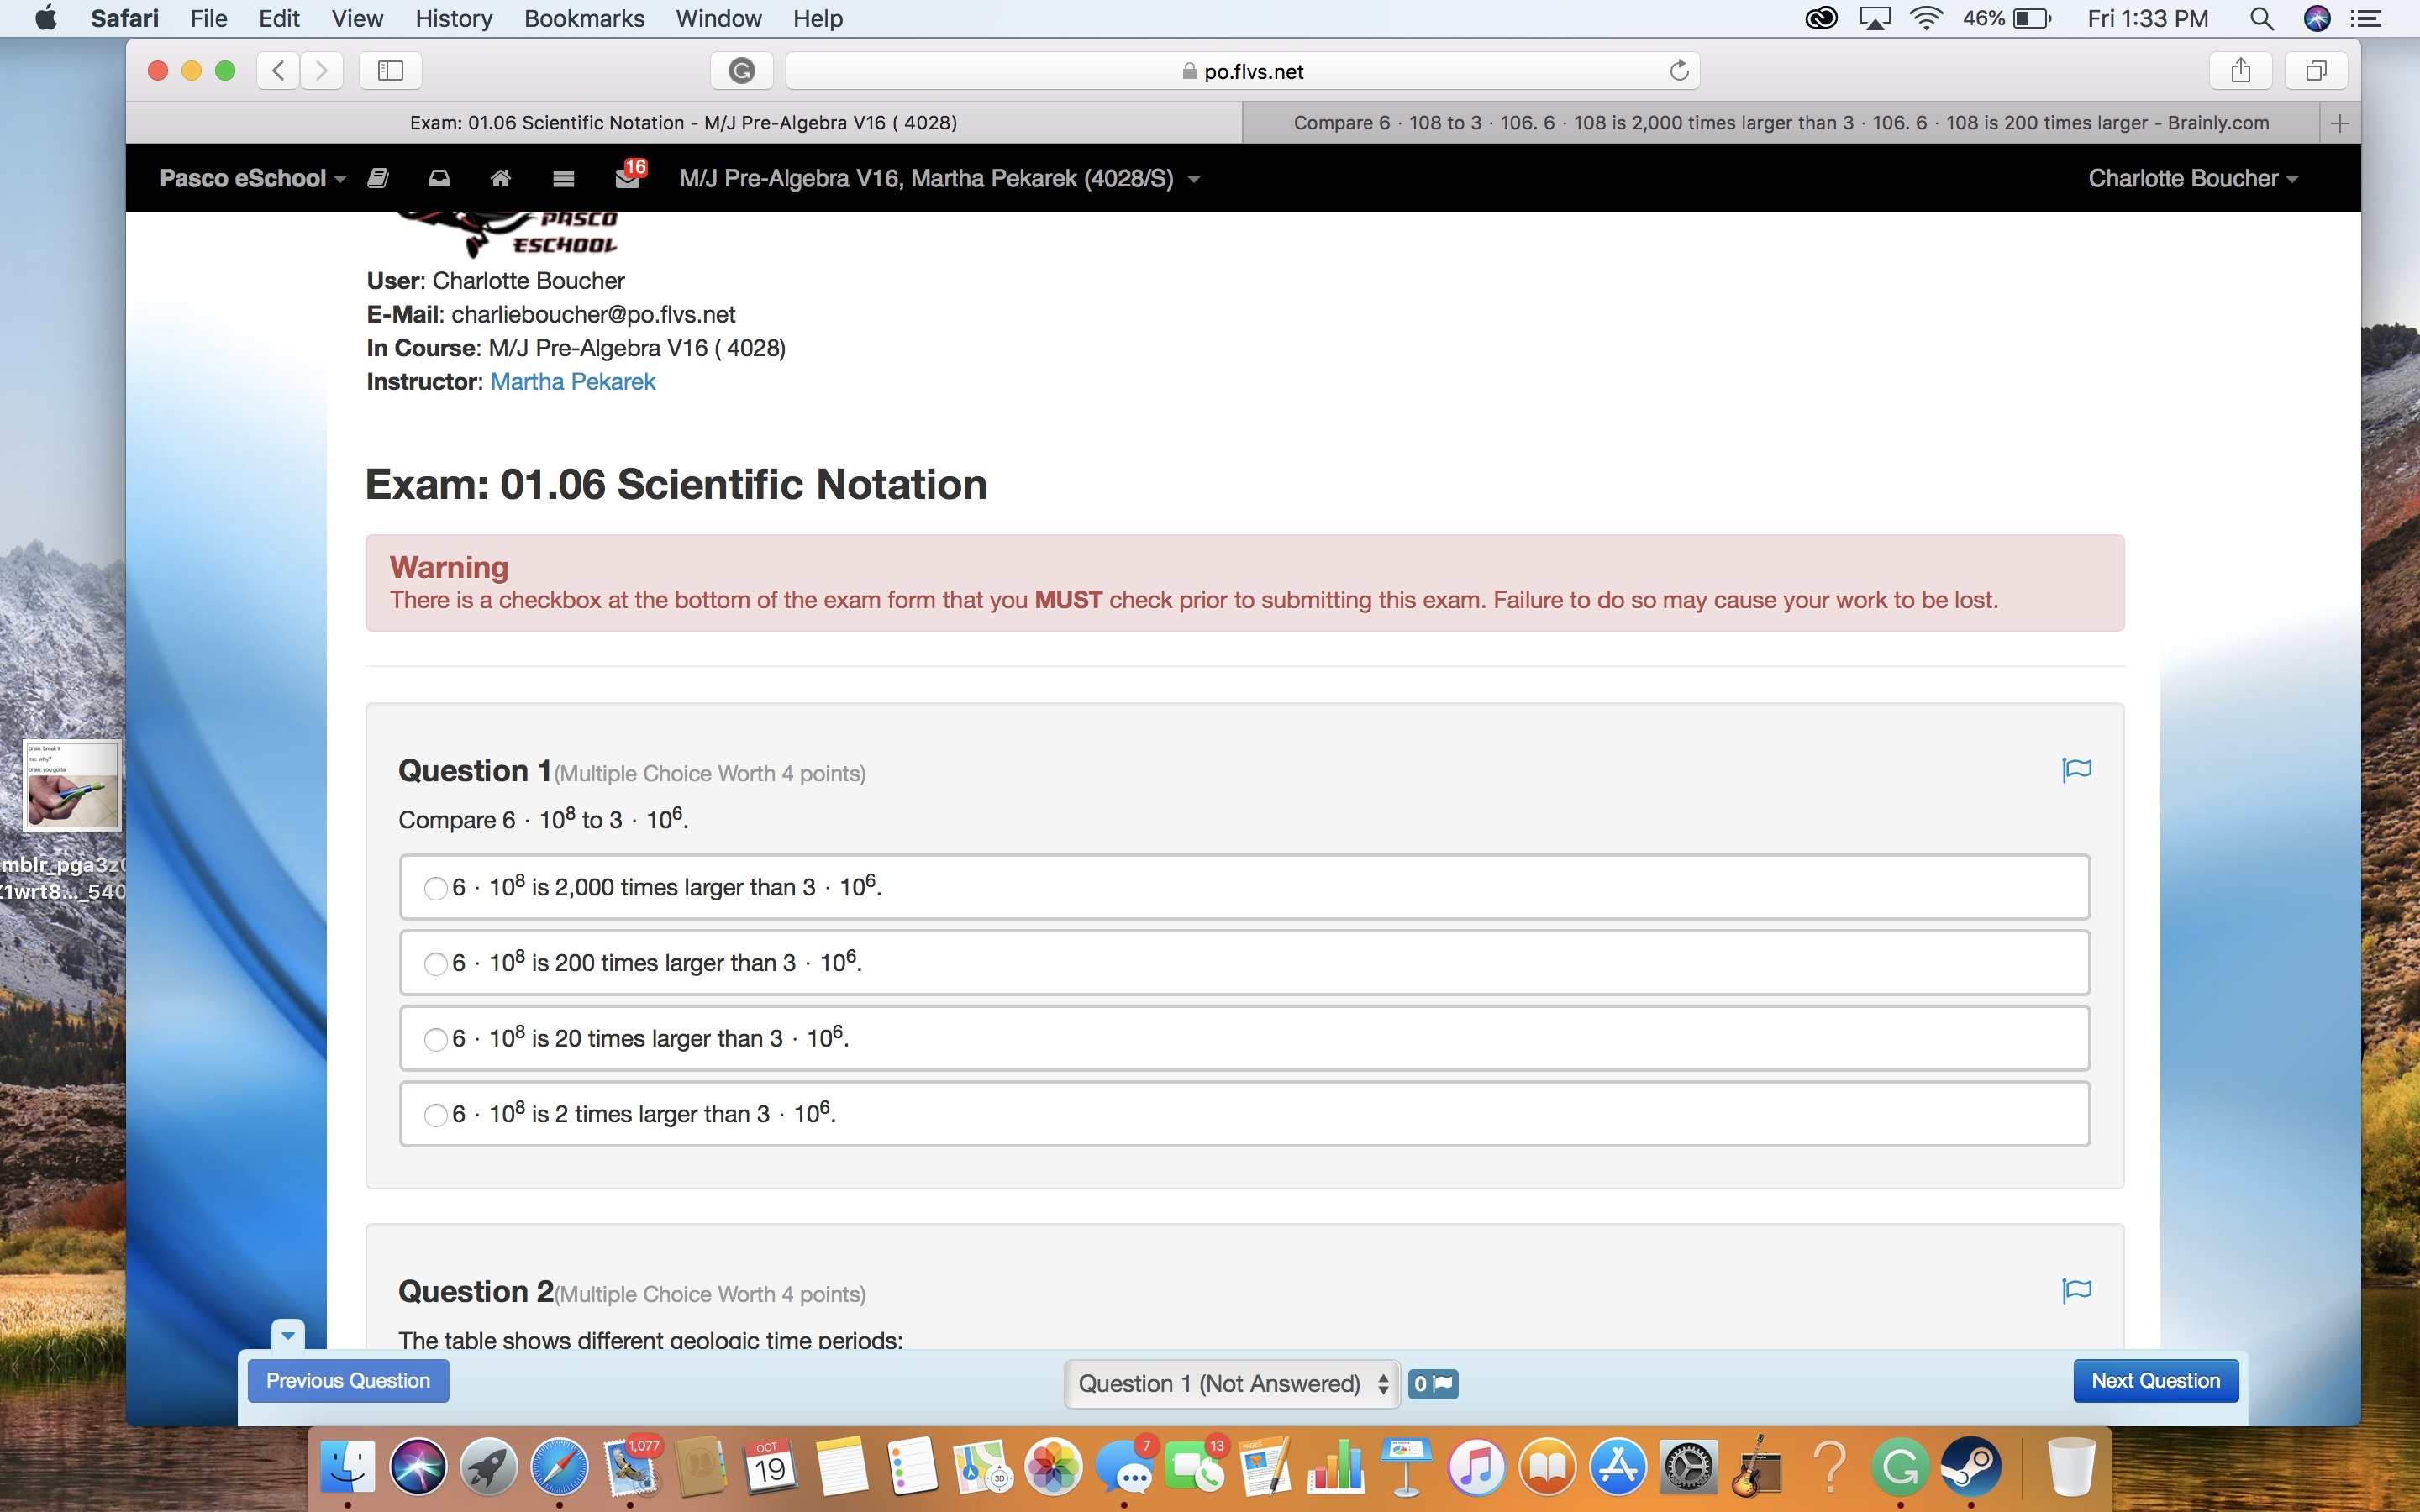Open the home icon in course navbar

coord(500,178)
